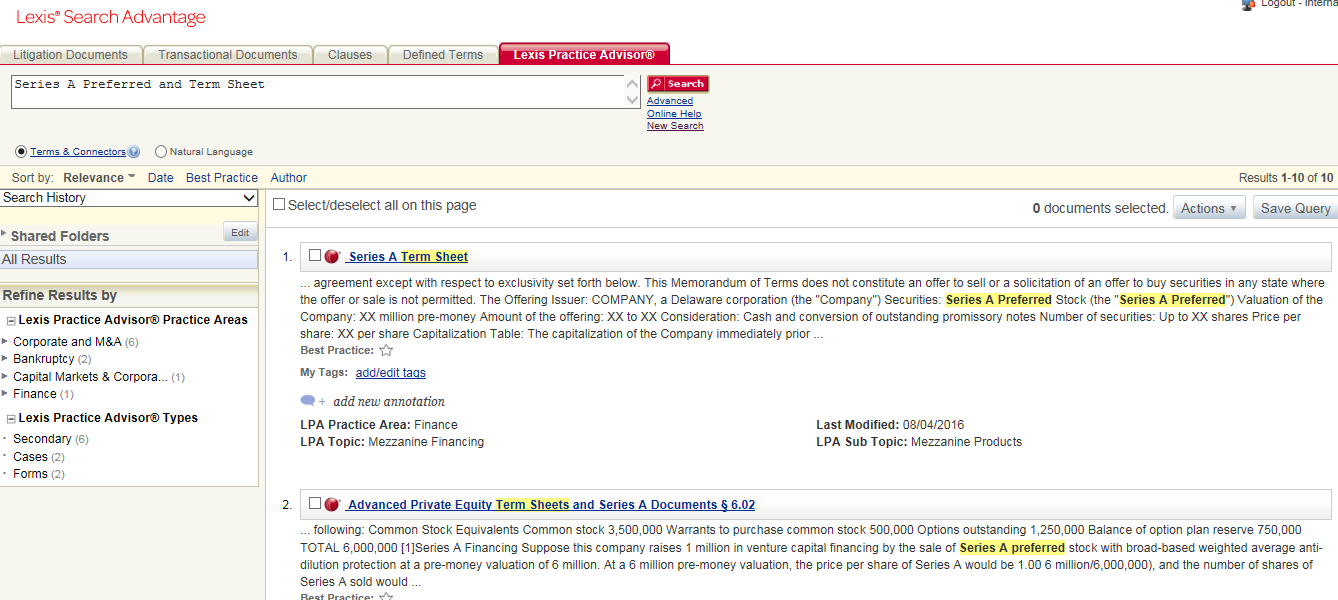Image resolution: width=1338 pixels, height=600 pixels.
Task: Sort results by Best Practice
Action: [222, 178]
